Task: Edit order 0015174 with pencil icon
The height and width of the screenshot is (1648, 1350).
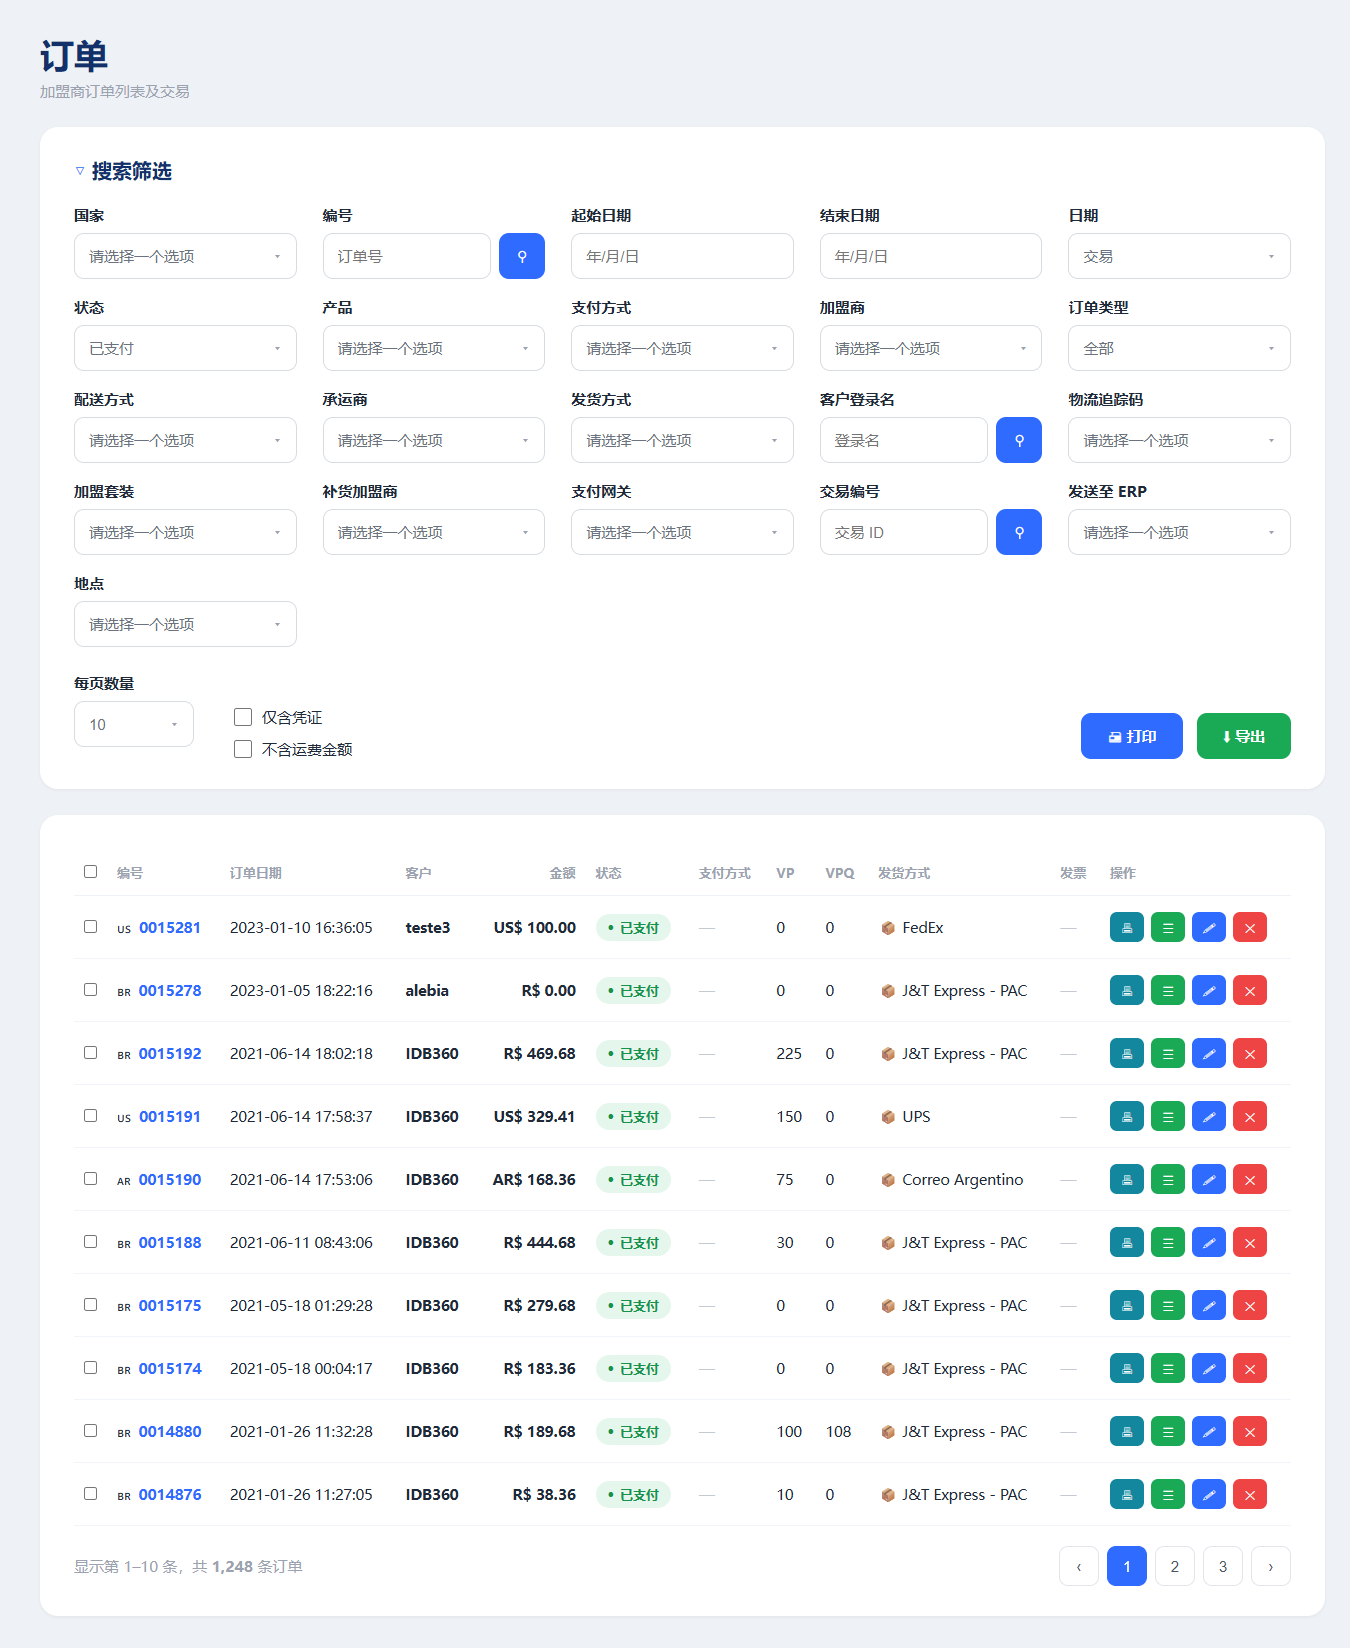Action: 1209,1368
